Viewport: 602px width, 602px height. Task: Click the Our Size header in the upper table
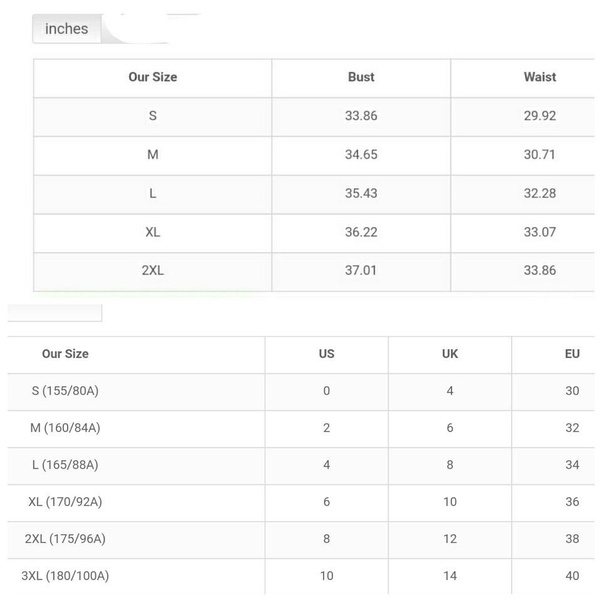(152, 77)
